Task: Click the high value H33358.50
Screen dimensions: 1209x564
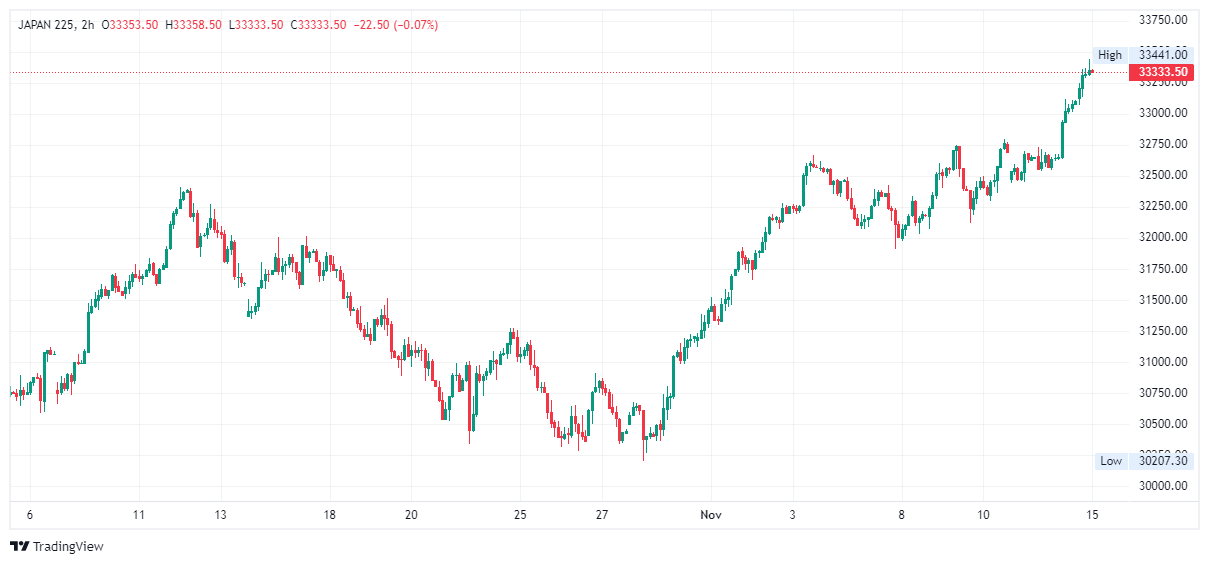Action: pyautogui.click(x=194, y=24)
